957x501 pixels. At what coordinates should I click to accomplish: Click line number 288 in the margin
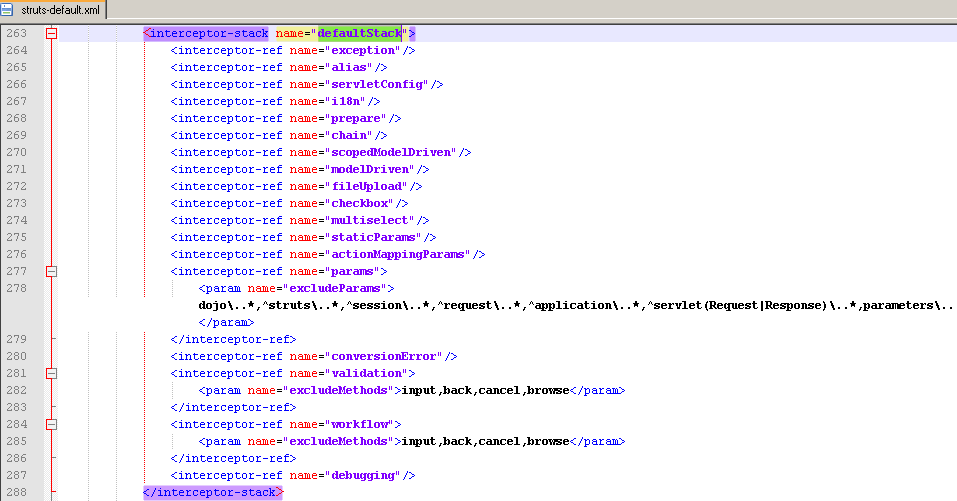(x=16, y=492)
